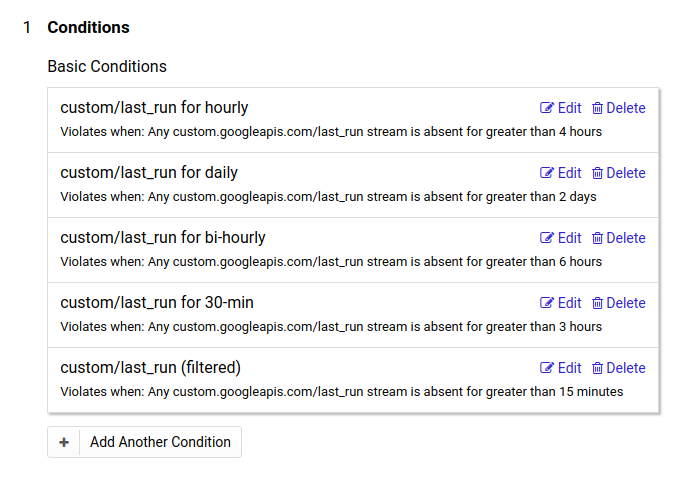Click the trash icon for filtered condition
The image size is (698, 478).
click(x=597, y=368)
